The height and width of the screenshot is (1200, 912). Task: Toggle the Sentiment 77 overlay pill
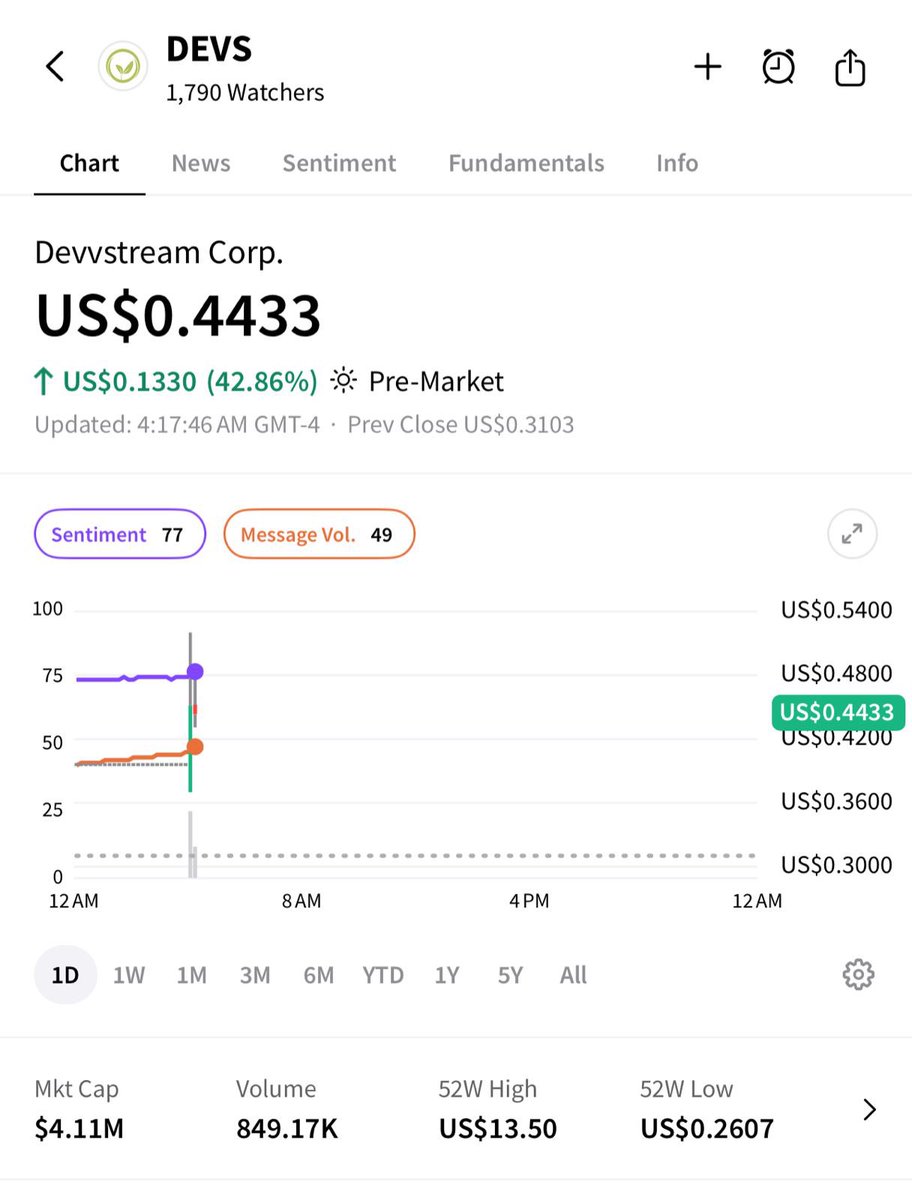coord(120,534)
